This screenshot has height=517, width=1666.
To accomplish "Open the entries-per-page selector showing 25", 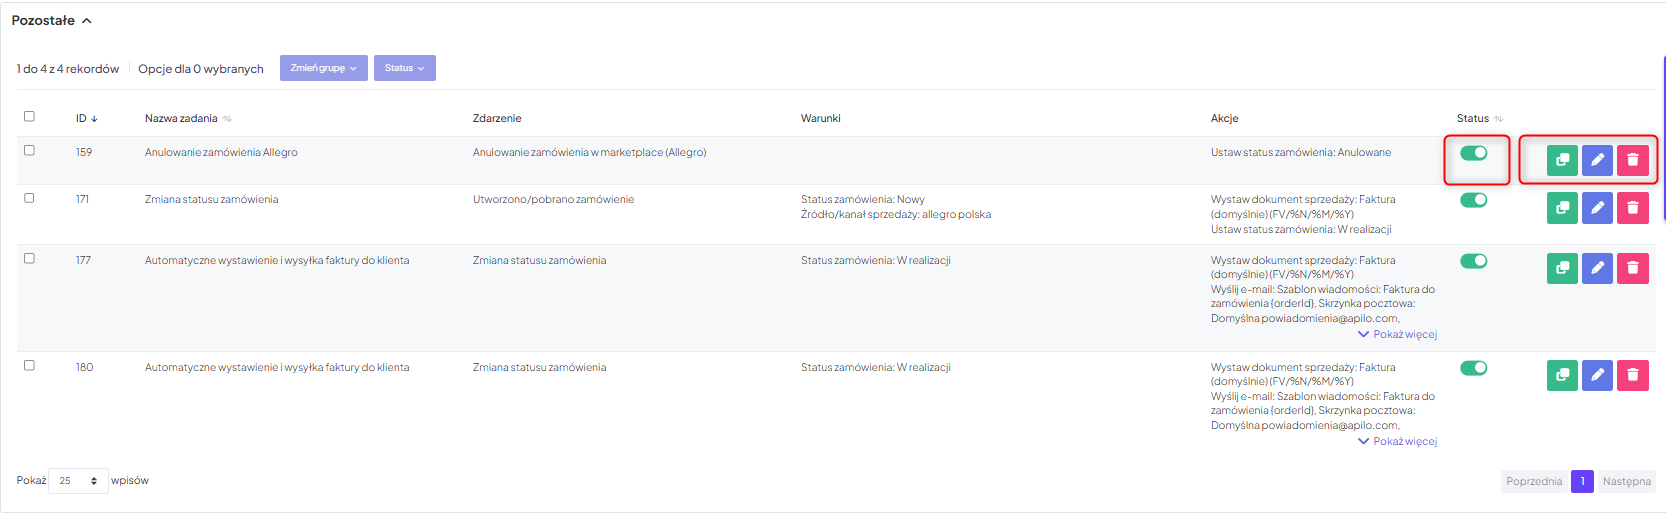I will [78, 481].
